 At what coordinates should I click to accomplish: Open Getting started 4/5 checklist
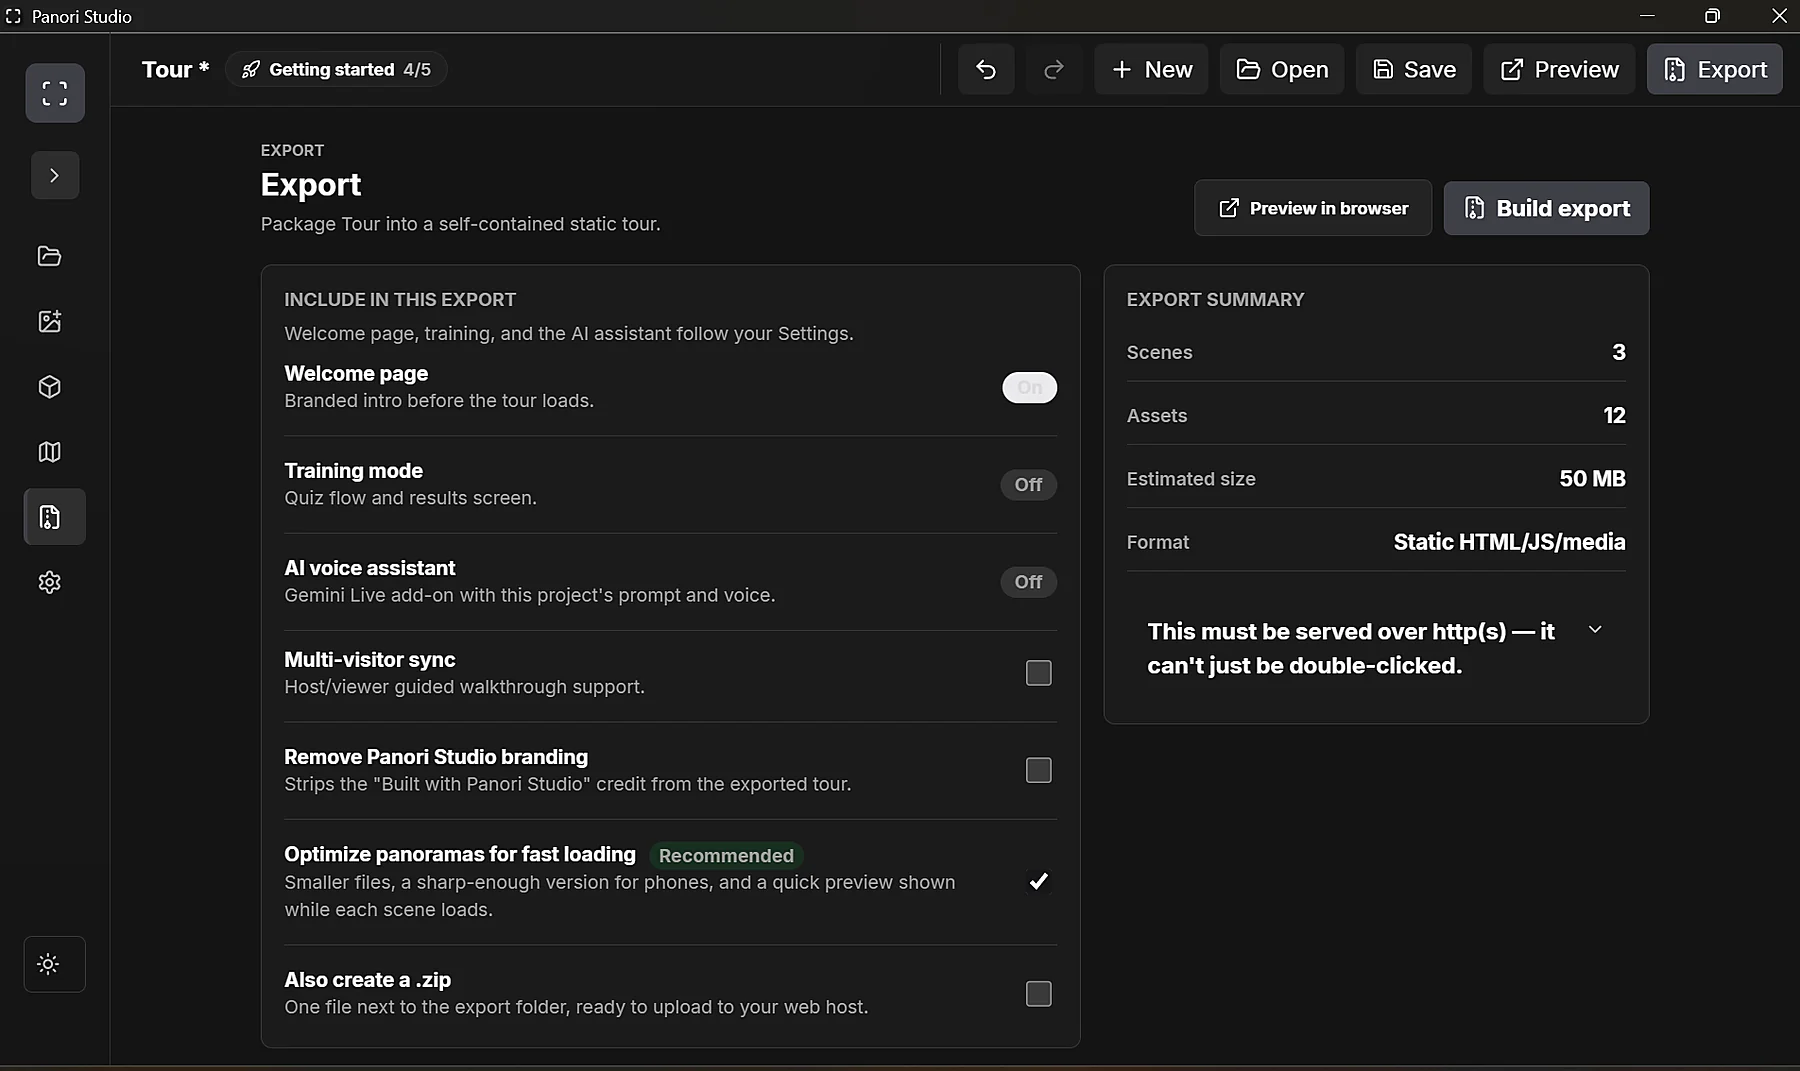(336, 69)
